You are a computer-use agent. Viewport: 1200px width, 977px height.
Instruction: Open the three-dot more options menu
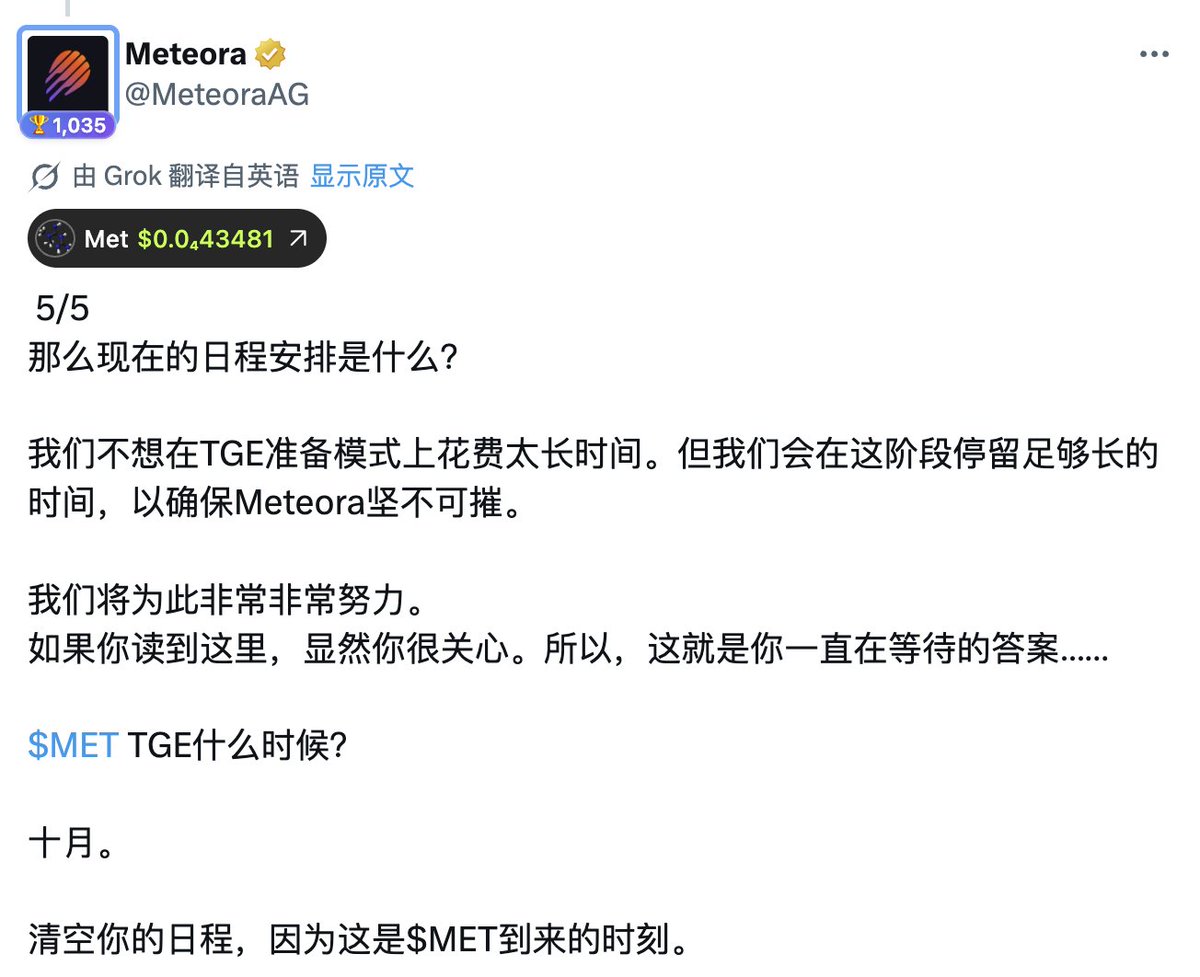pyautogui.click(x=1154, y=54)
